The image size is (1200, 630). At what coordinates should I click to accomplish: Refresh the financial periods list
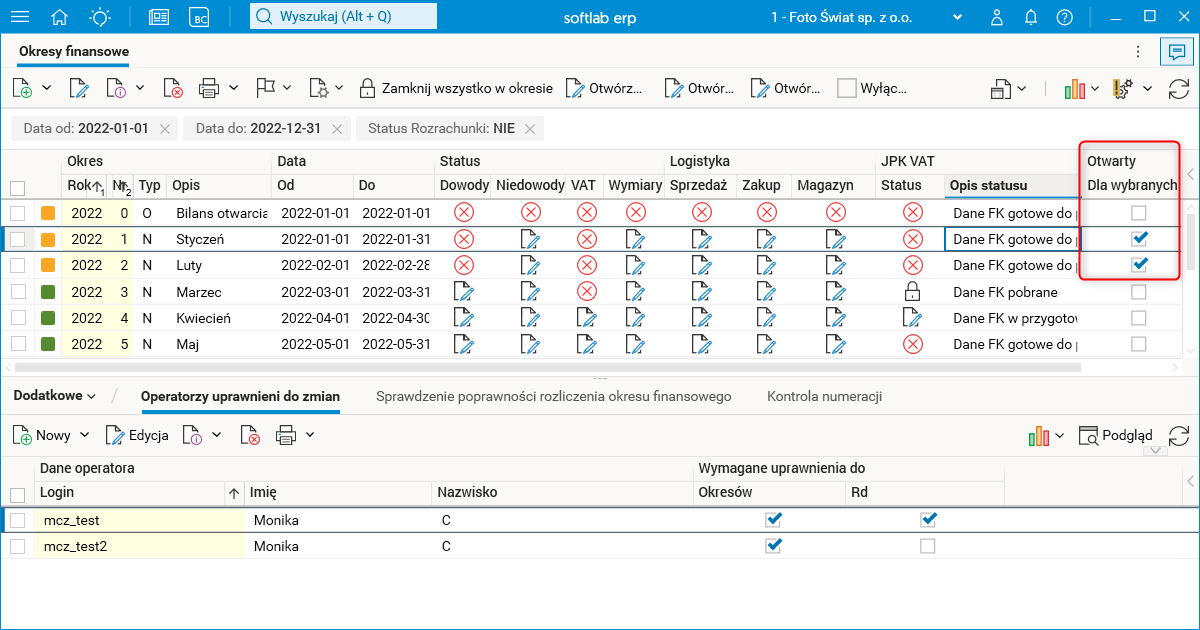(x=1179, y=88)
